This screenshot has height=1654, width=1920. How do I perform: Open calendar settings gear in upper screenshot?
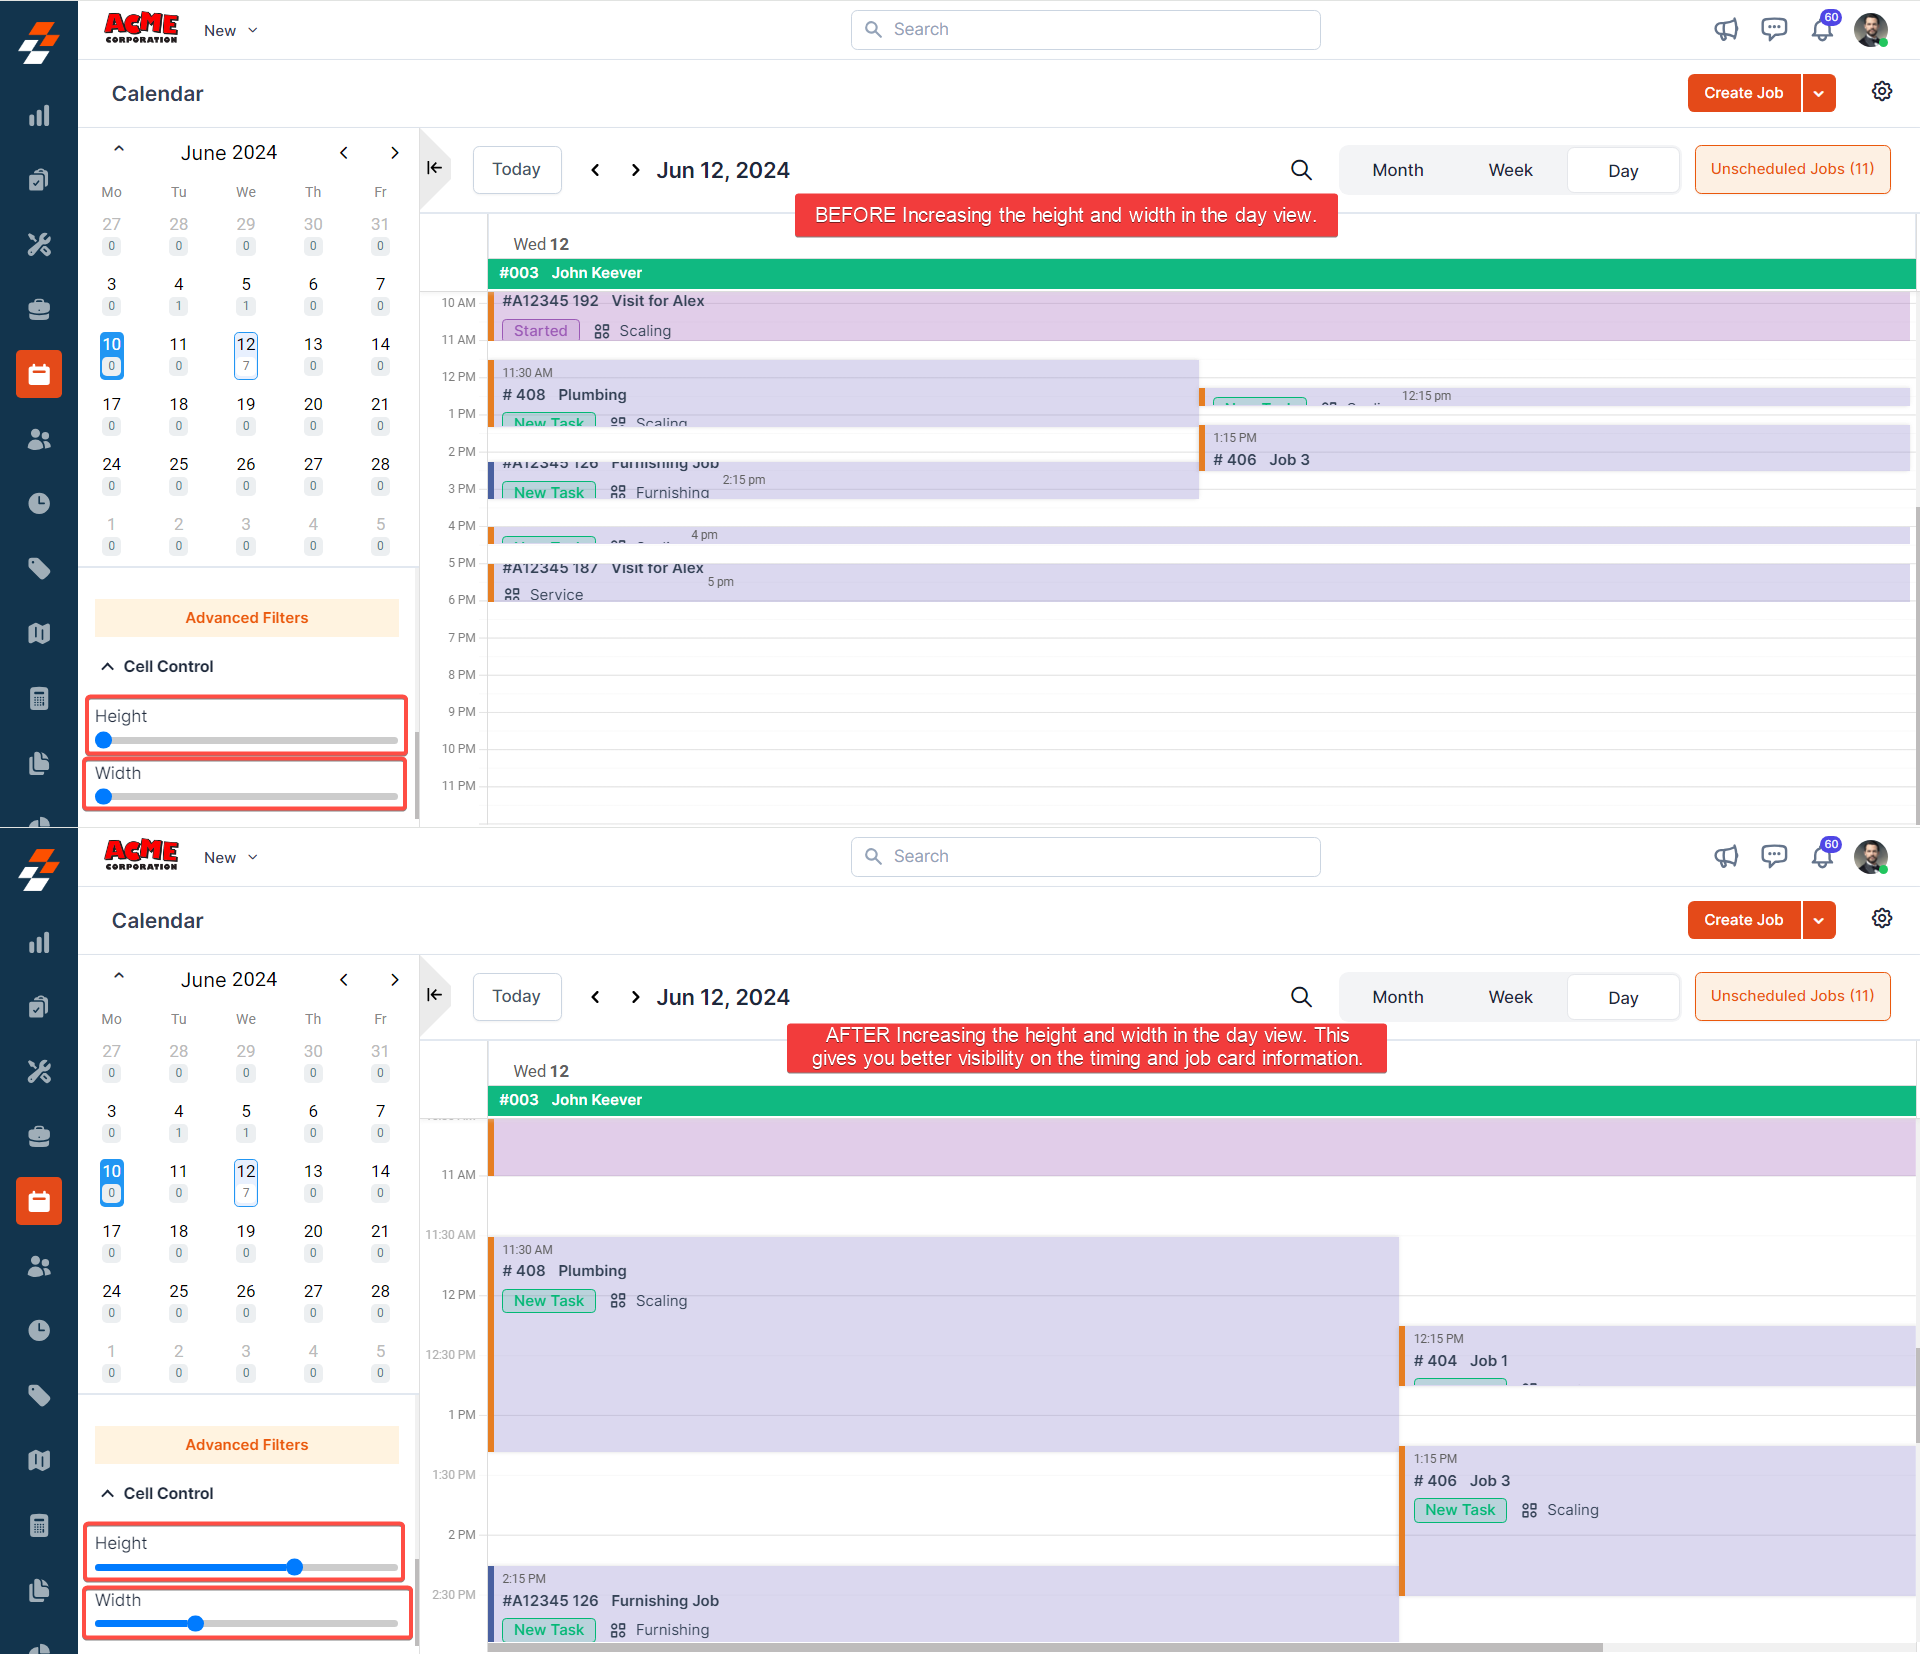[1882, 92]
